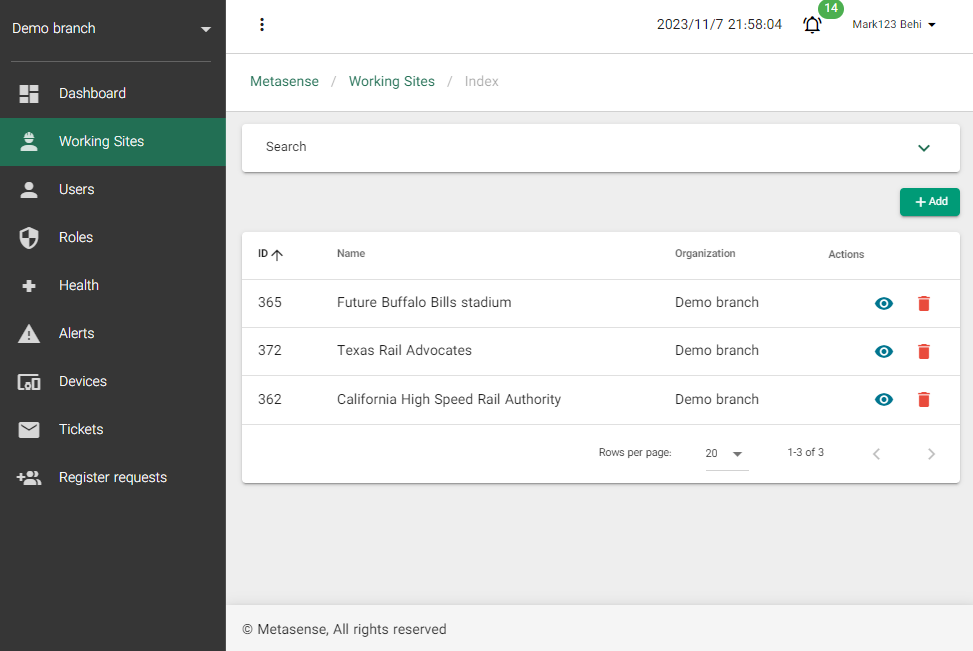
Task: Change rows per page dropdown
Action: [726, 454]
